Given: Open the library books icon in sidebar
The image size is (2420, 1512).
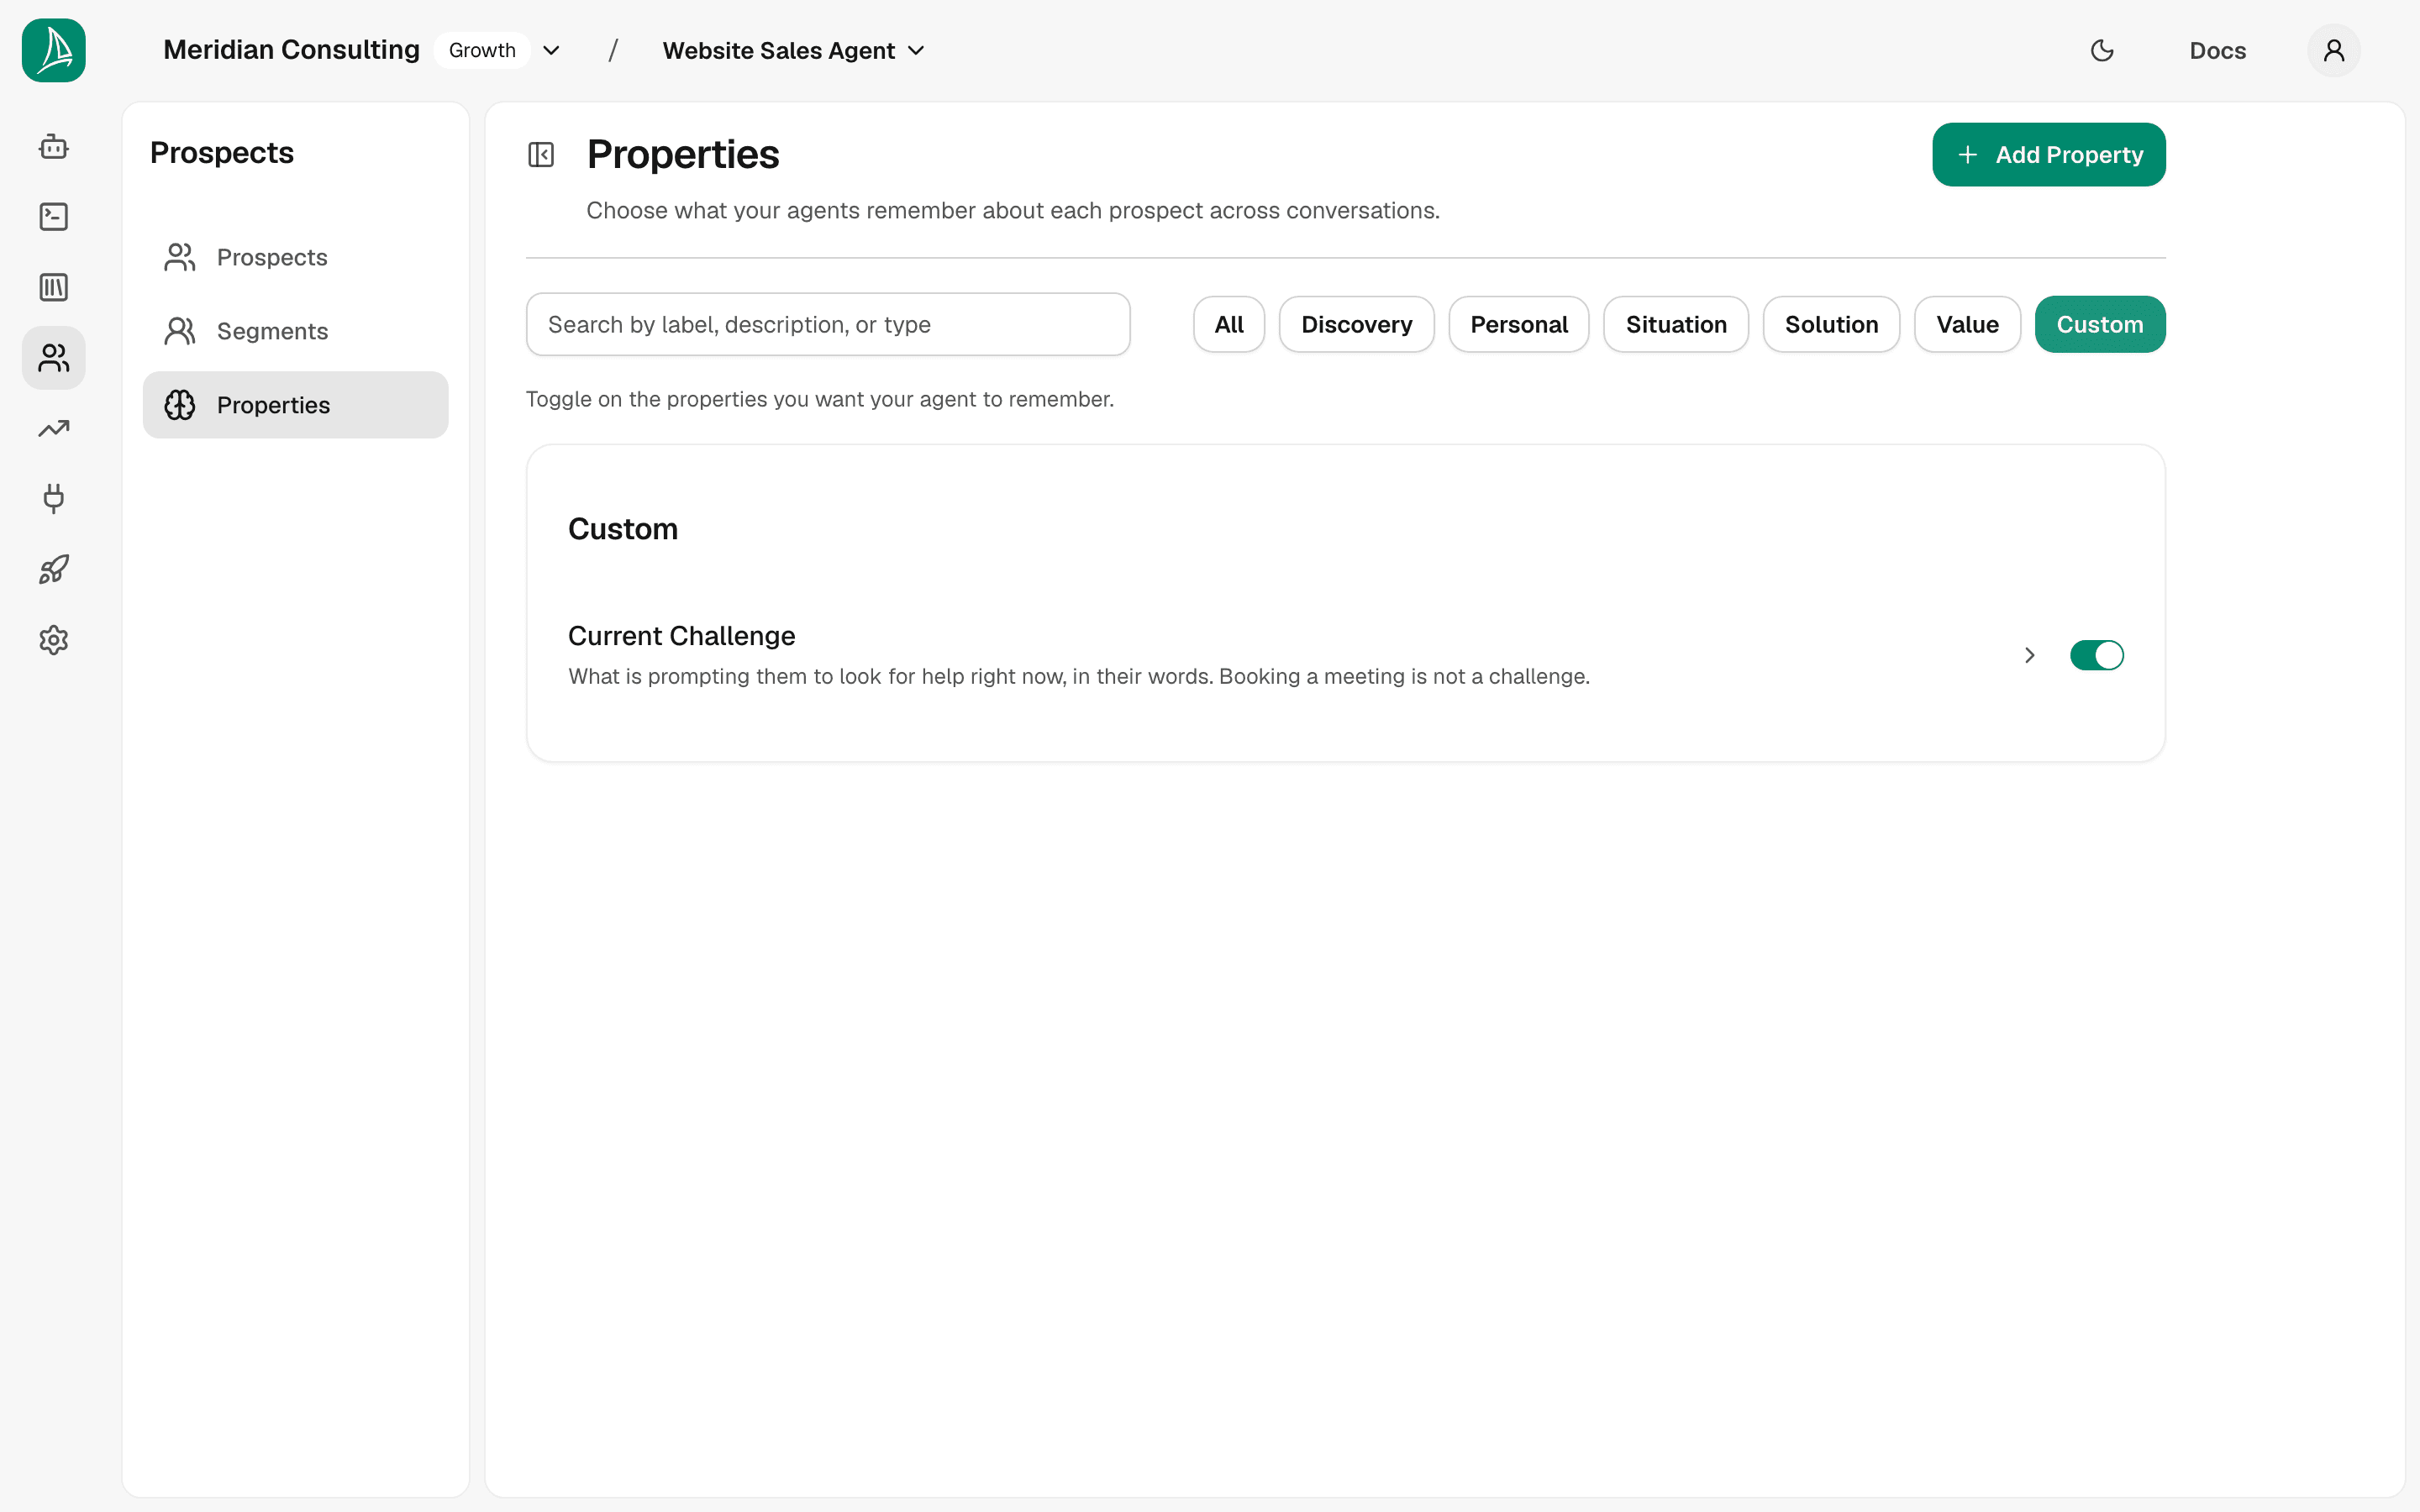Looking at the screenshot, I should 54,287.
